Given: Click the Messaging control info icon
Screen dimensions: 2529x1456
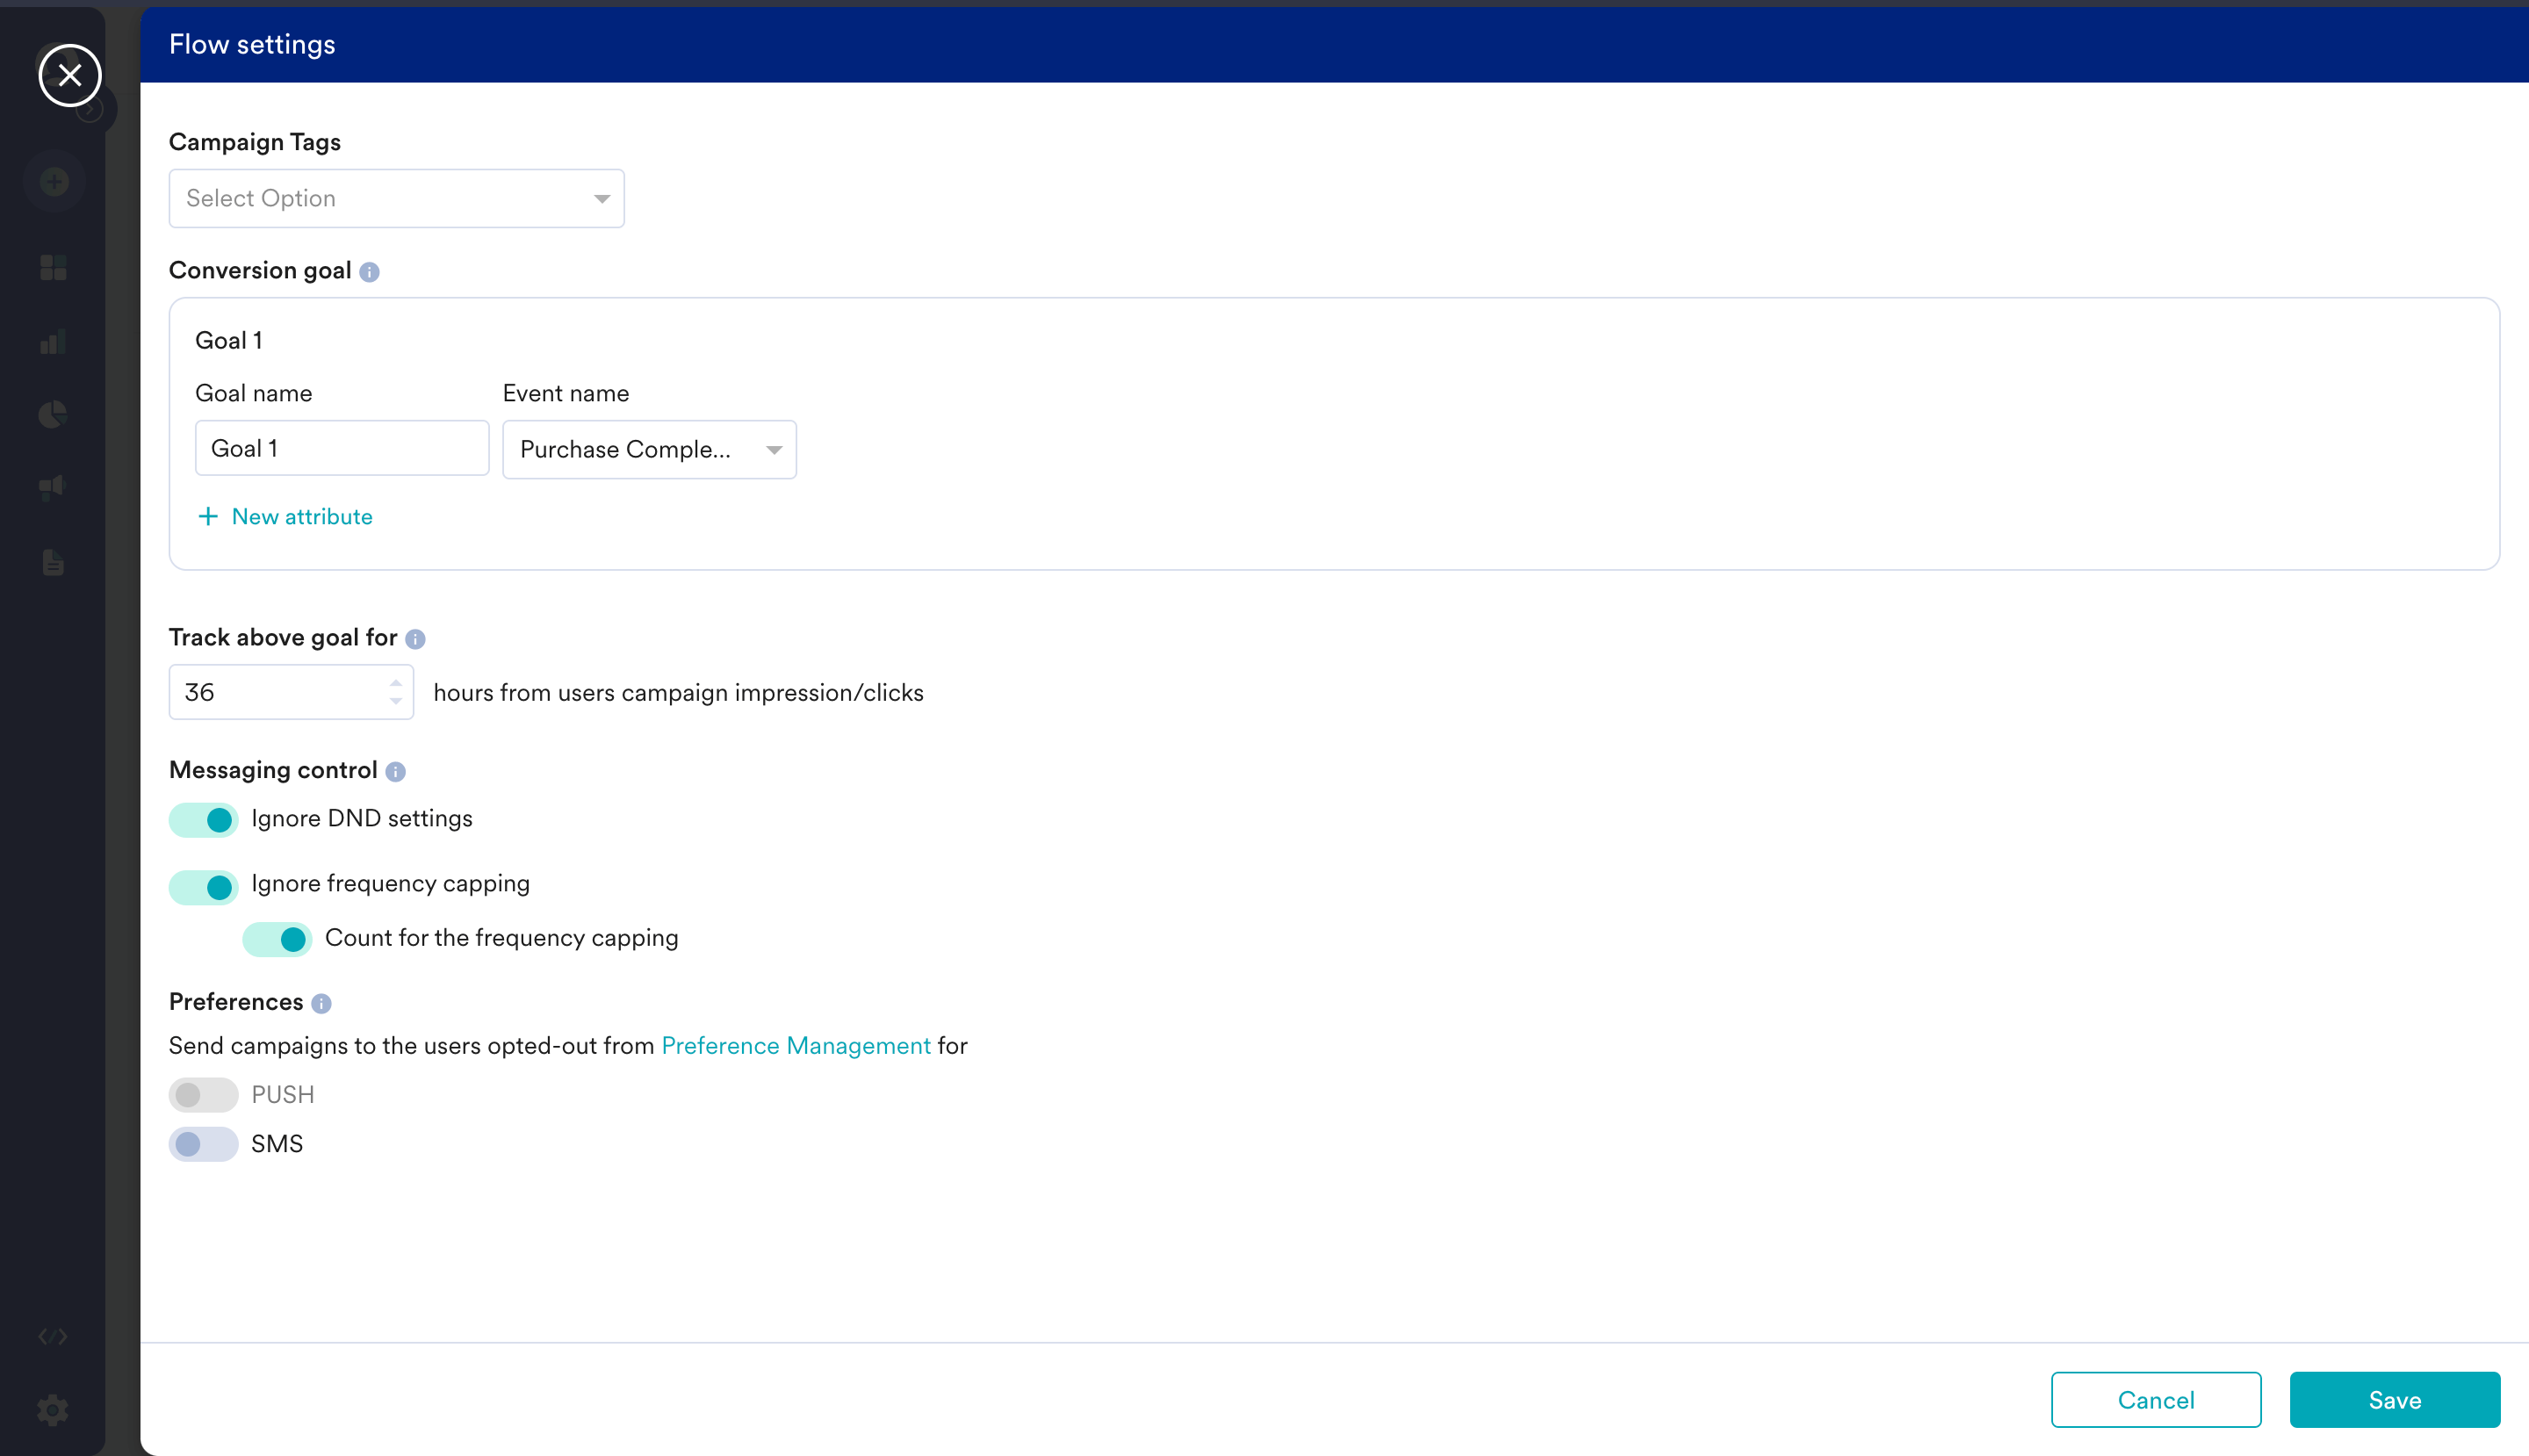Looking at the screenshot, I should click(x=395, y=772).
